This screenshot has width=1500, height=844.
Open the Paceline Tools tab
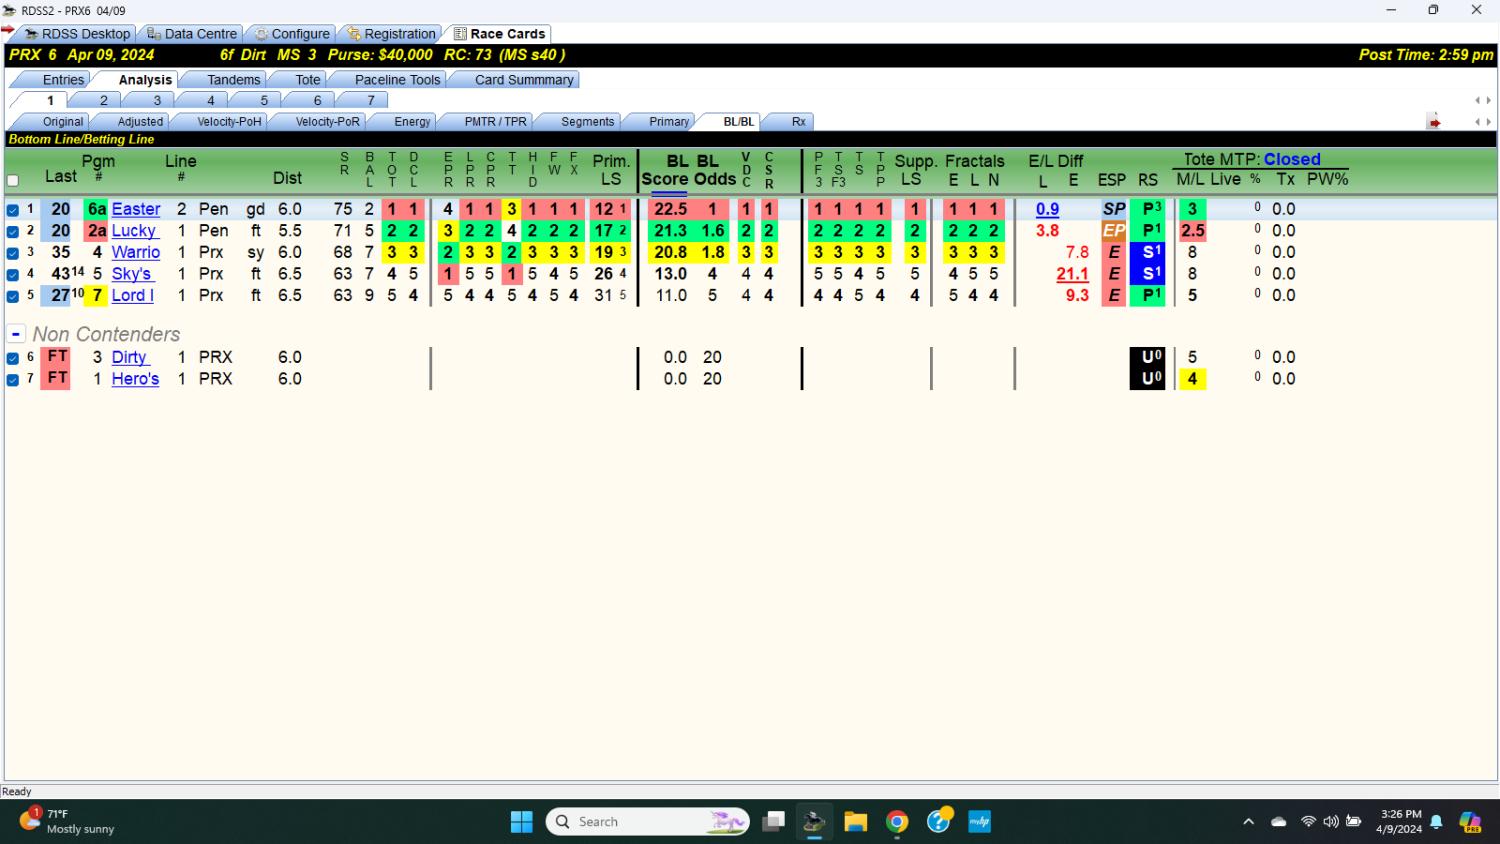(397, 80)
